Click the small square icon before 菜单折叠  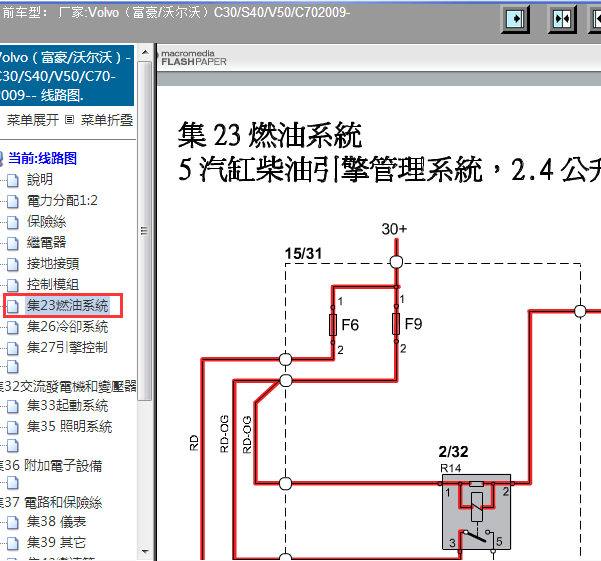coord(69,120)
